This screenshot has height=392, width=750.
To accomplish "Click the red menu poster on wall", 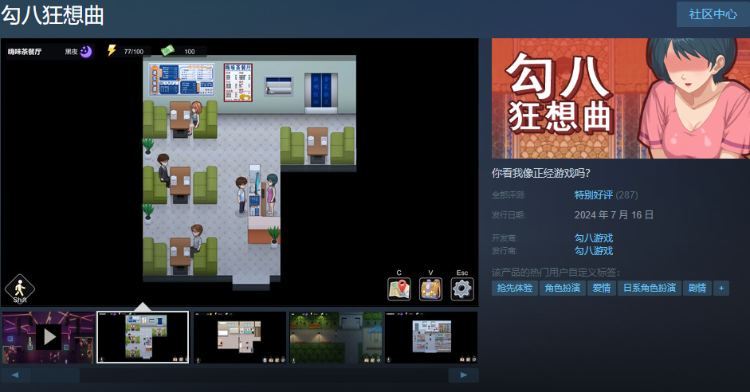I will point(238,82).
